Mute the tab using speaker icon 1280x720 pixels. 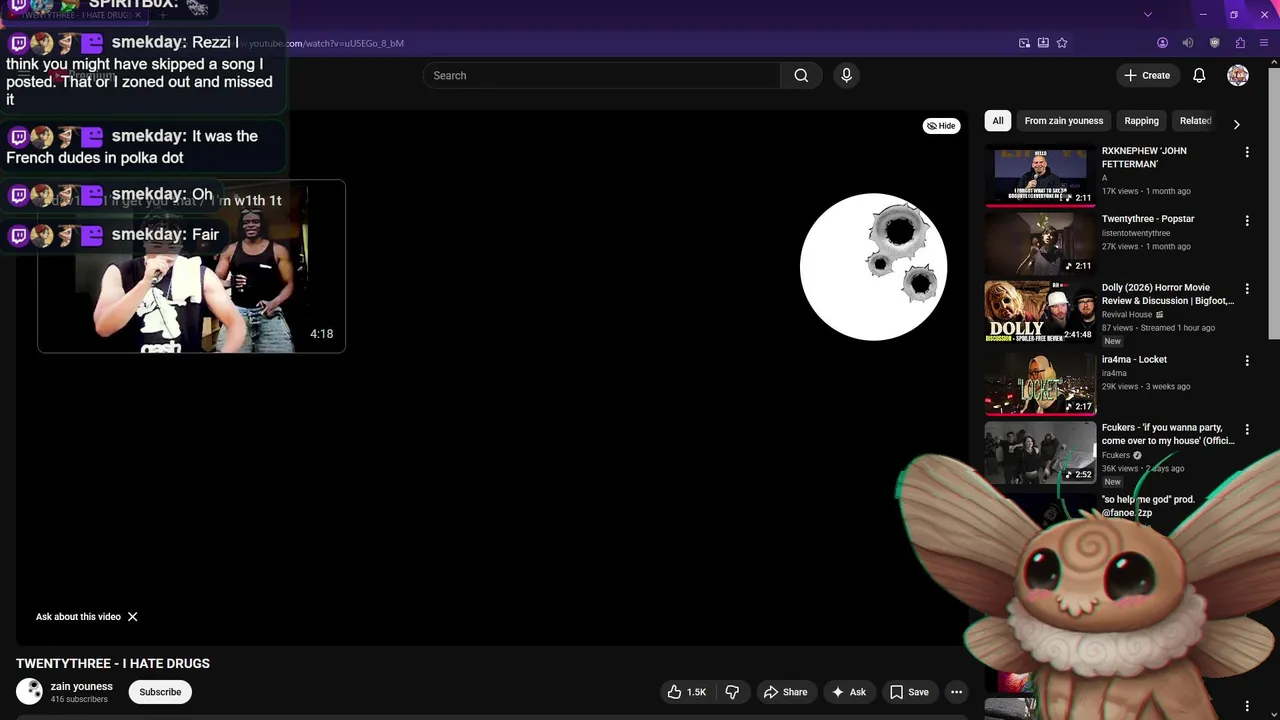(1188, 43)
